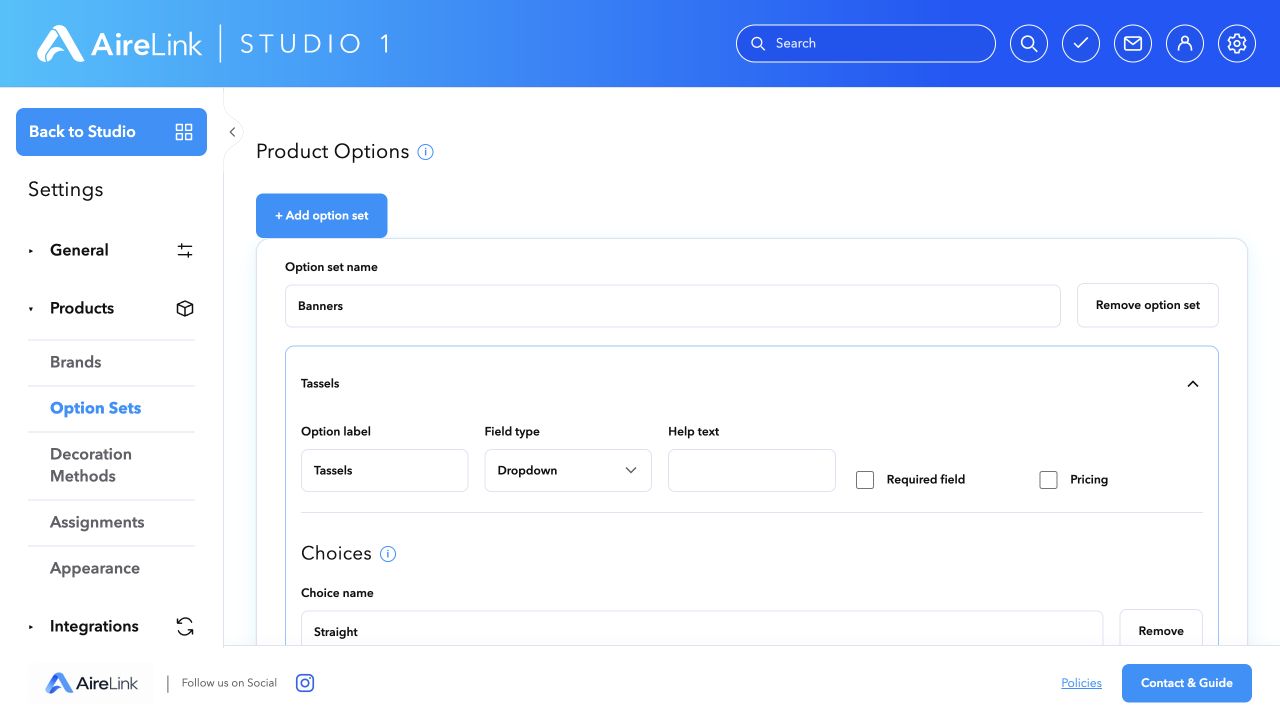Open the user profile icon

pyautogui.click(x=1184, y=44)
